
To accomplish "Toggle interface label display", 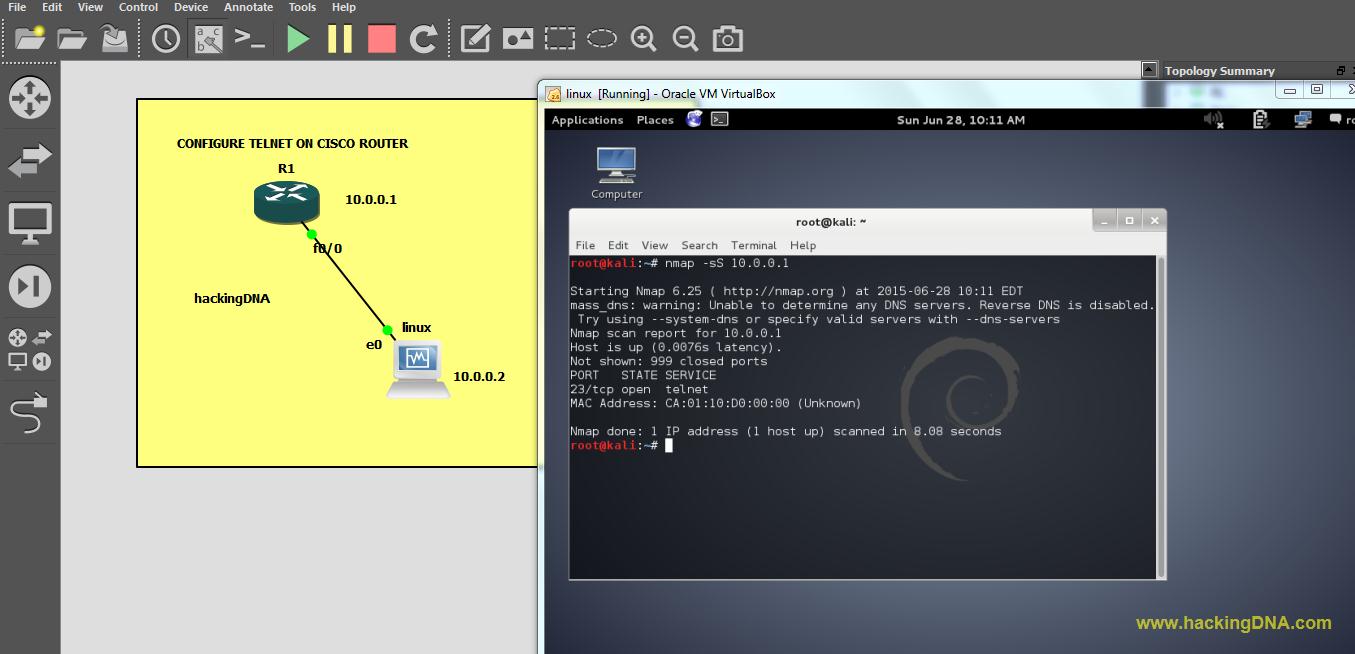I will tap(207, 38).
